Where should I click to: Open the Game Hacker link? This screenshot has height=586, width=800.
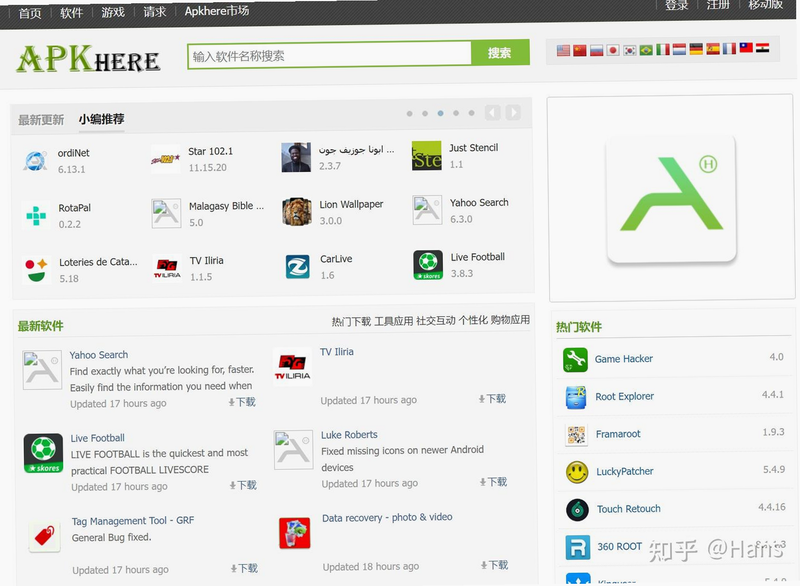(623, 359)
